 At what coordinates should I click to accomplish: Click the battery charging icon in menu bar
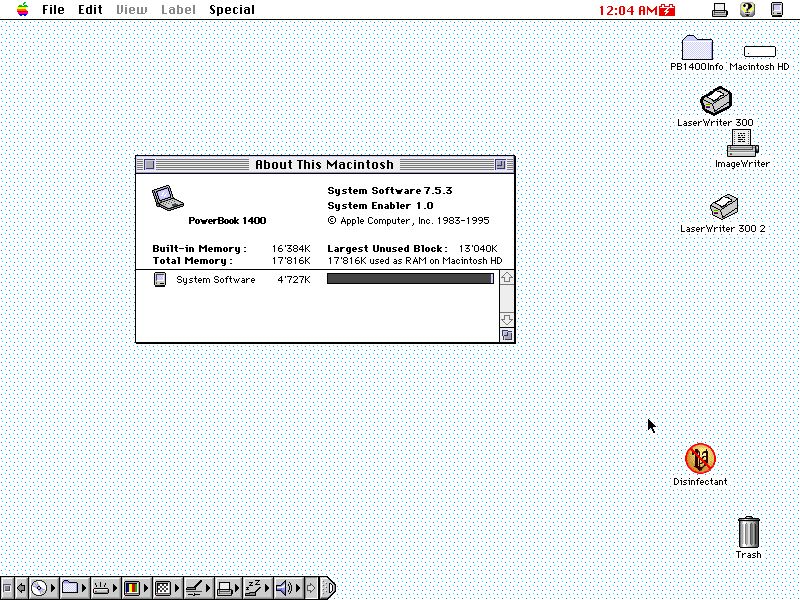tap(667, 10)
